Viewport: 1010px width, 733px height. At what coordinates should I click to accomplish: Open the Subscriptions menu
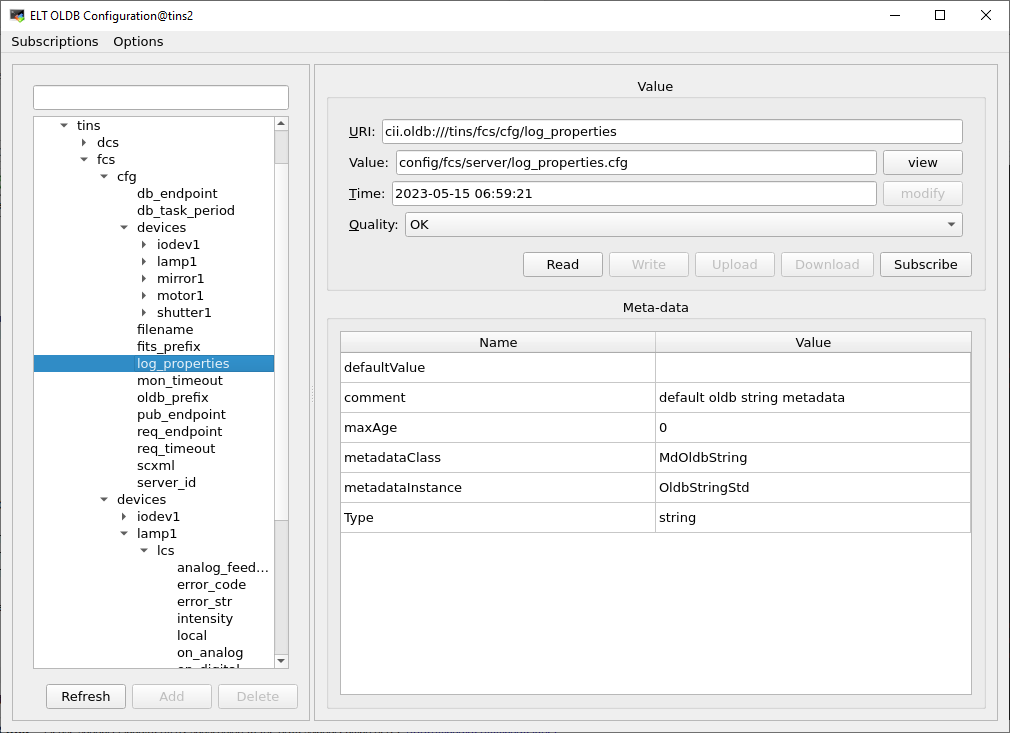click(x=54, y=41)
